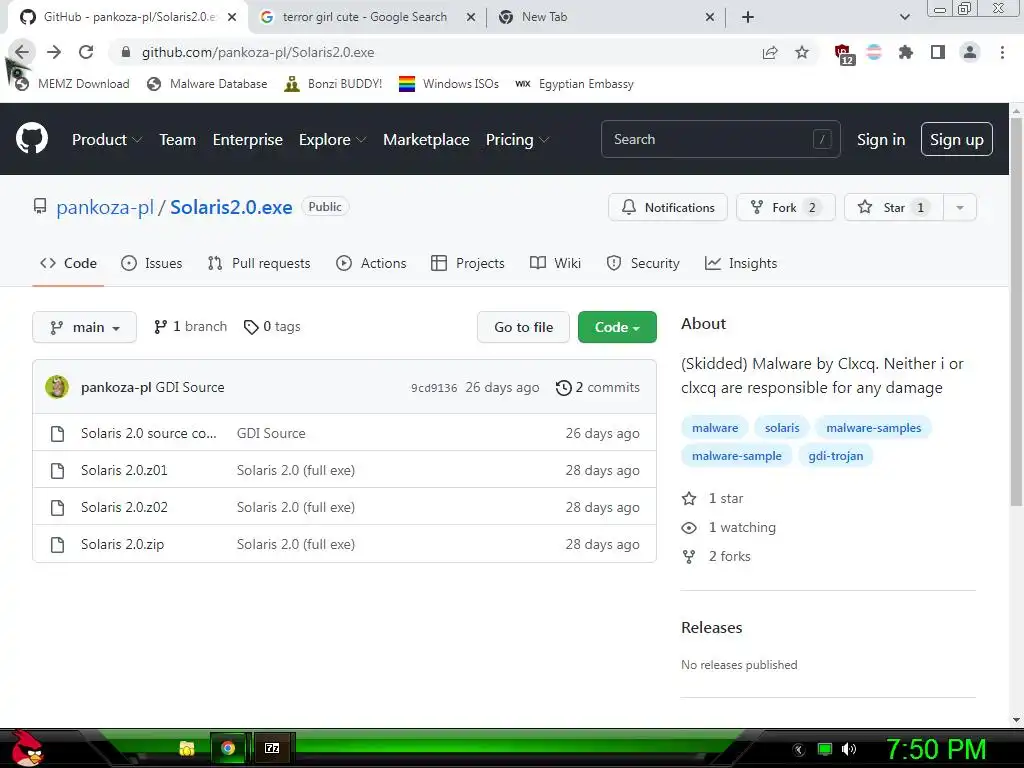Open the Security tab

click(x=643, y=263)
